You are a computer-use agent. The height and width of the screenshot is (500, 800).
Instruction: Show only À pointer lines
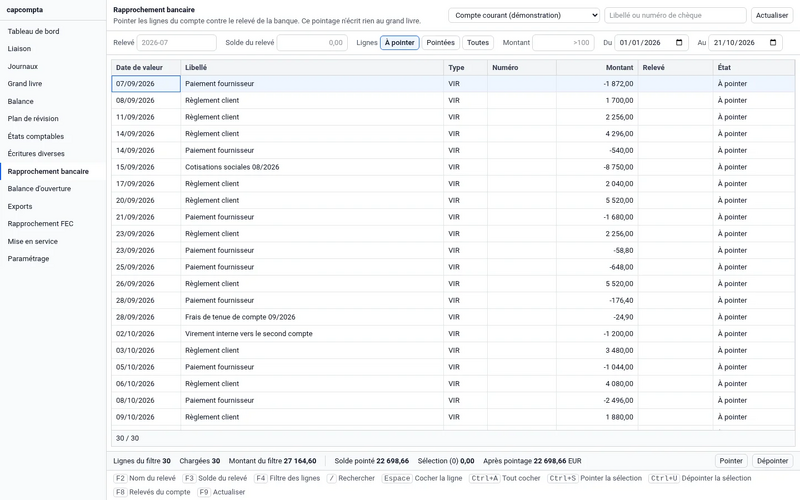pos(399,42)
